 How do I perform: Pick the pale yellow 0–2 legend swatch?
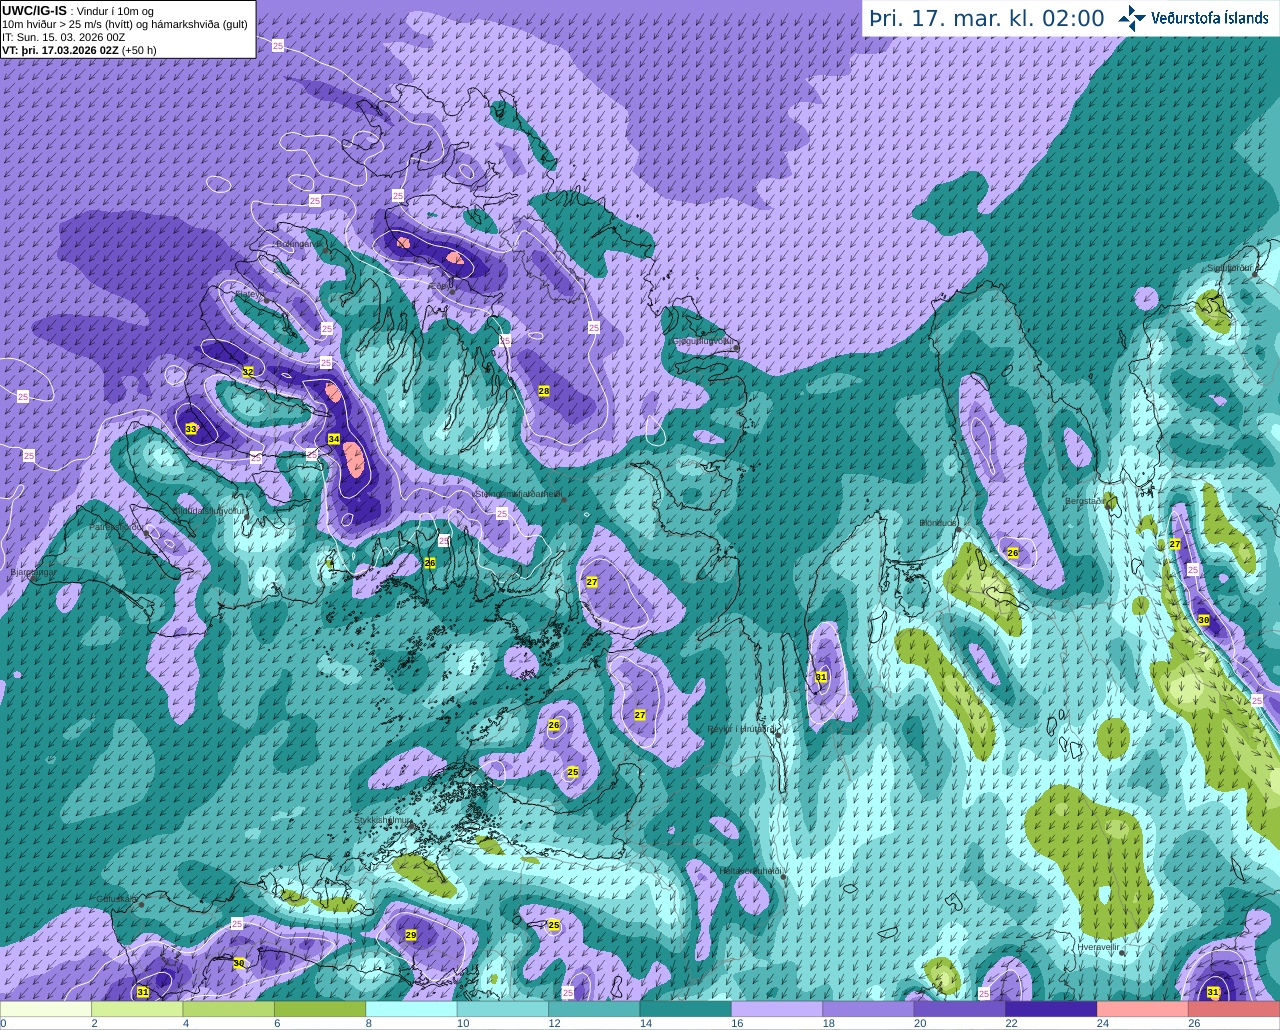[46, 1009]
